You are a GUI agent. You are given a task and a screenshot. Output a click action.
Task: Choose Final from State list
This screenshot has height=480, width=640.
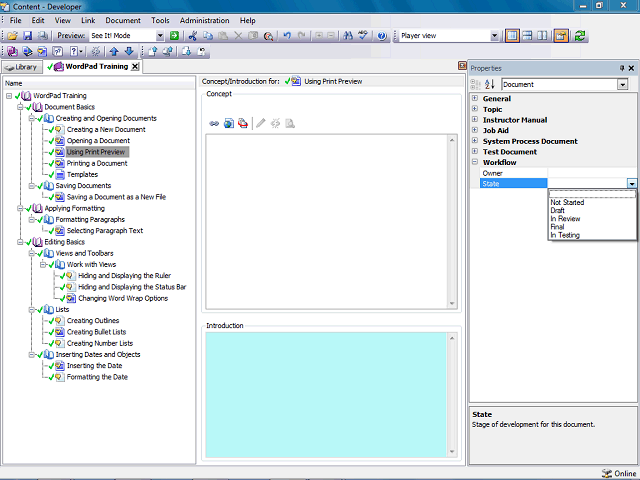(x=557, y=227)
